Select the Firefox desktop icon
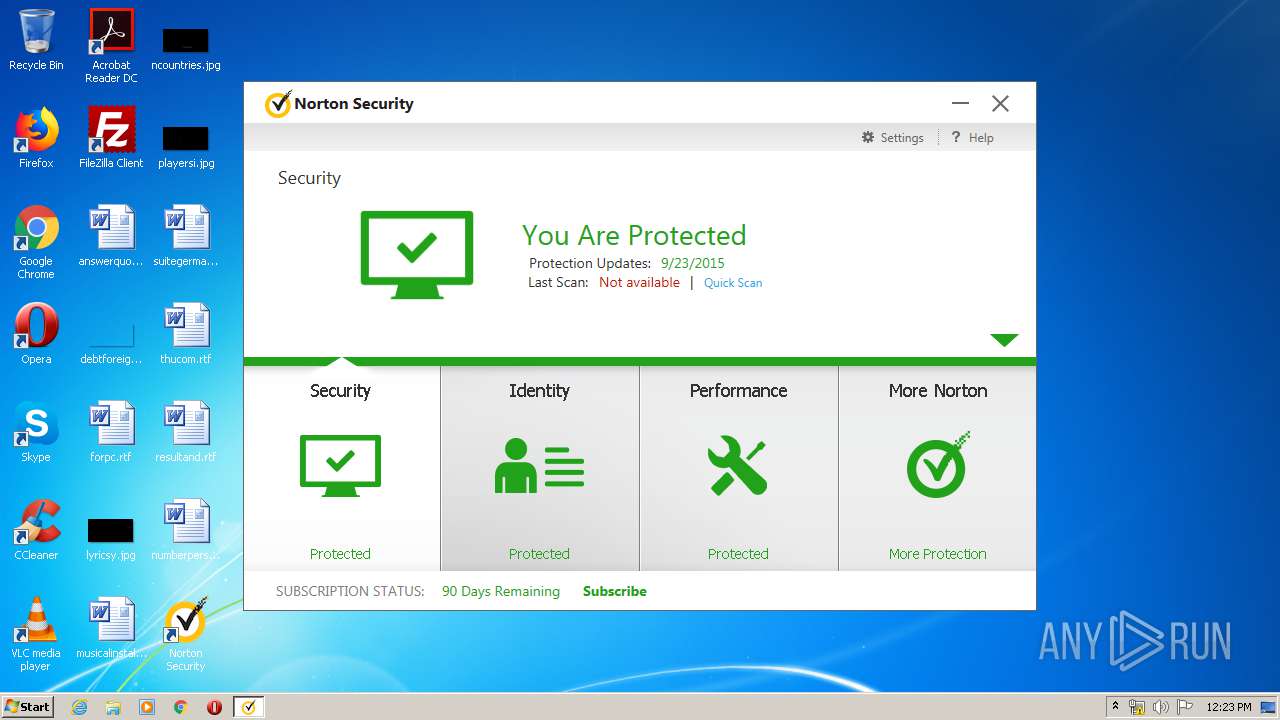Screen dimensions: 1280x720 click(x=36, y=139)
